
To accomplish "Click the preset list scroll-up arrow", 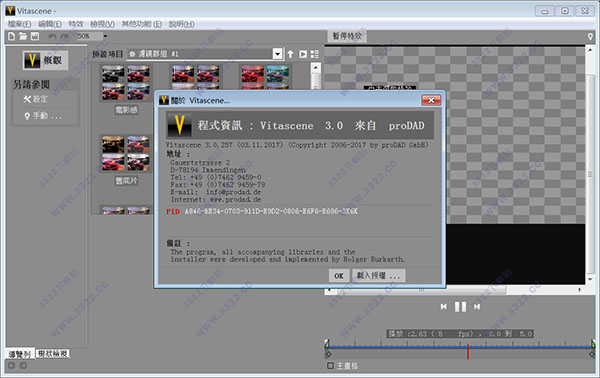I will (316, 68).
